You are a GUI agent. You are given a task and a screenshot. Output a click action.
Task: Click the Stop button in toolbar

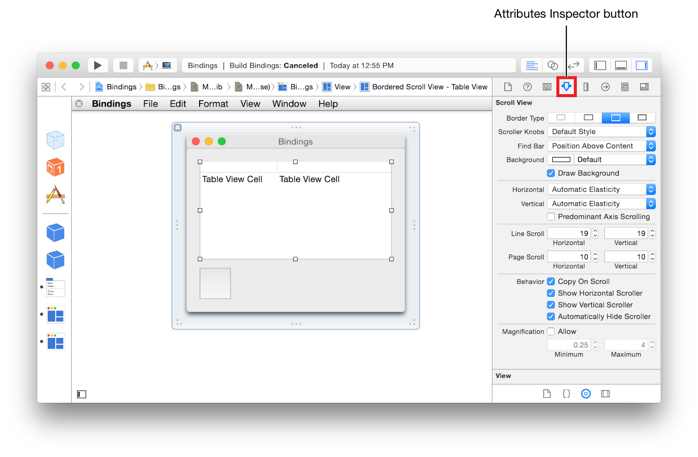pyautogui.click(x=123, y=65)
